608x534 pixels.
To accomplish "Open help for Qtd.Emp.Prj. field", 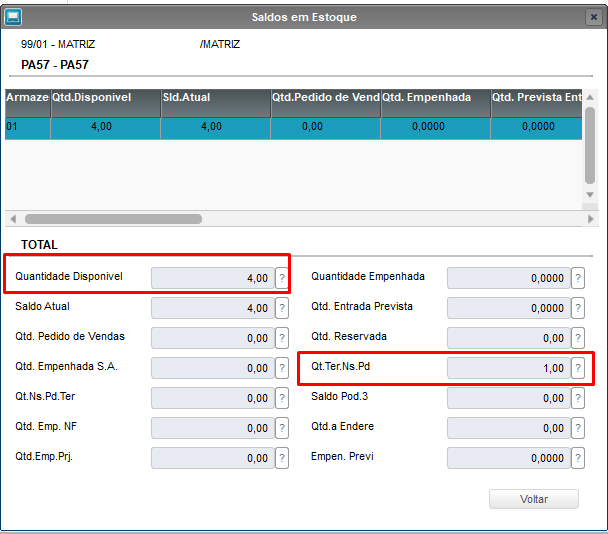I will [x=282, y=458].
